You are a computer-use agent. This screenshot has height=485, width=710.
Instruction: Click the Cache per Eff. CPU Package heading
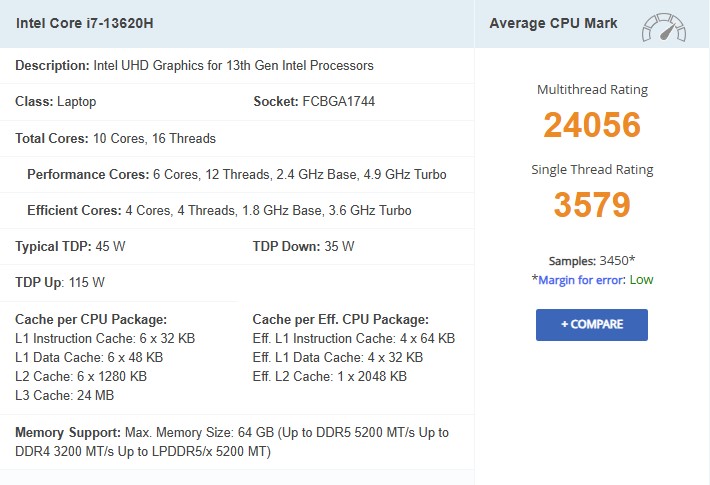point(341,320)
